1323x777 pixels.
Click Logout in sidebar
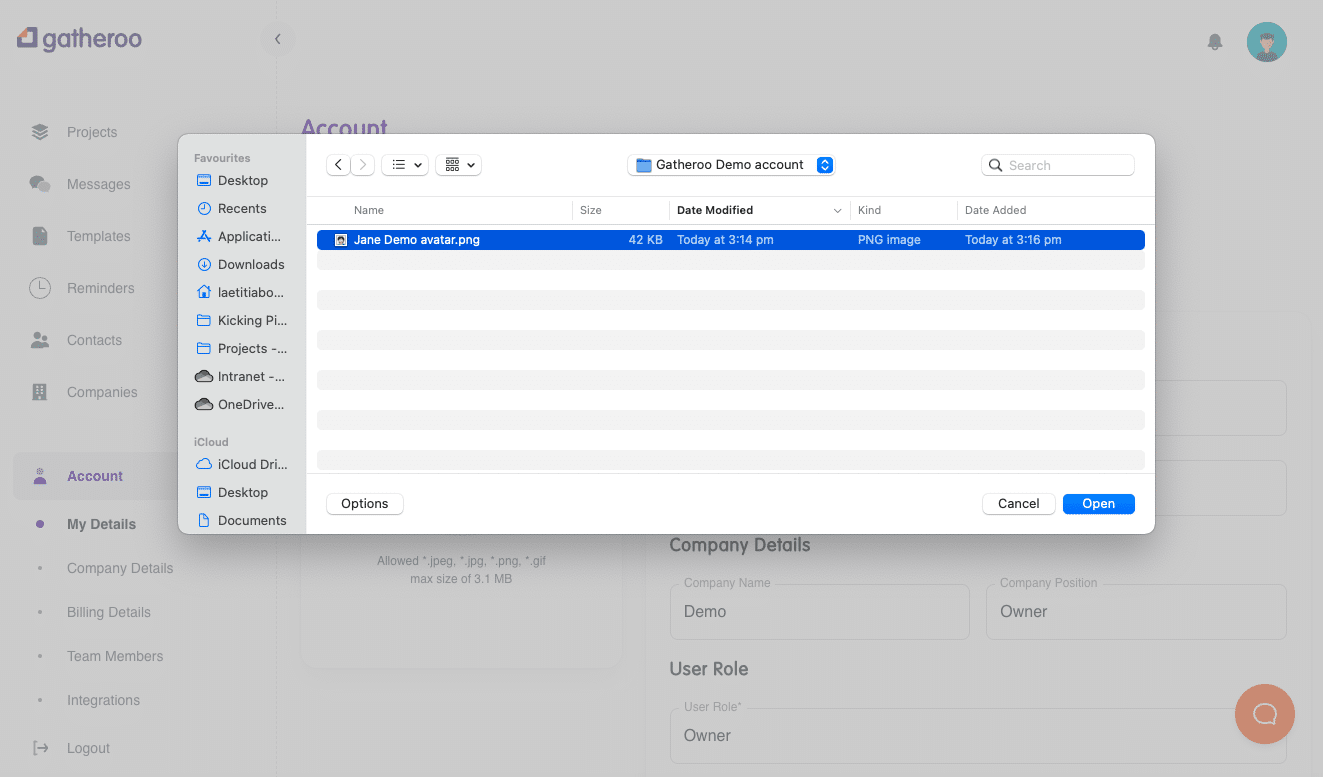point(88,748)
